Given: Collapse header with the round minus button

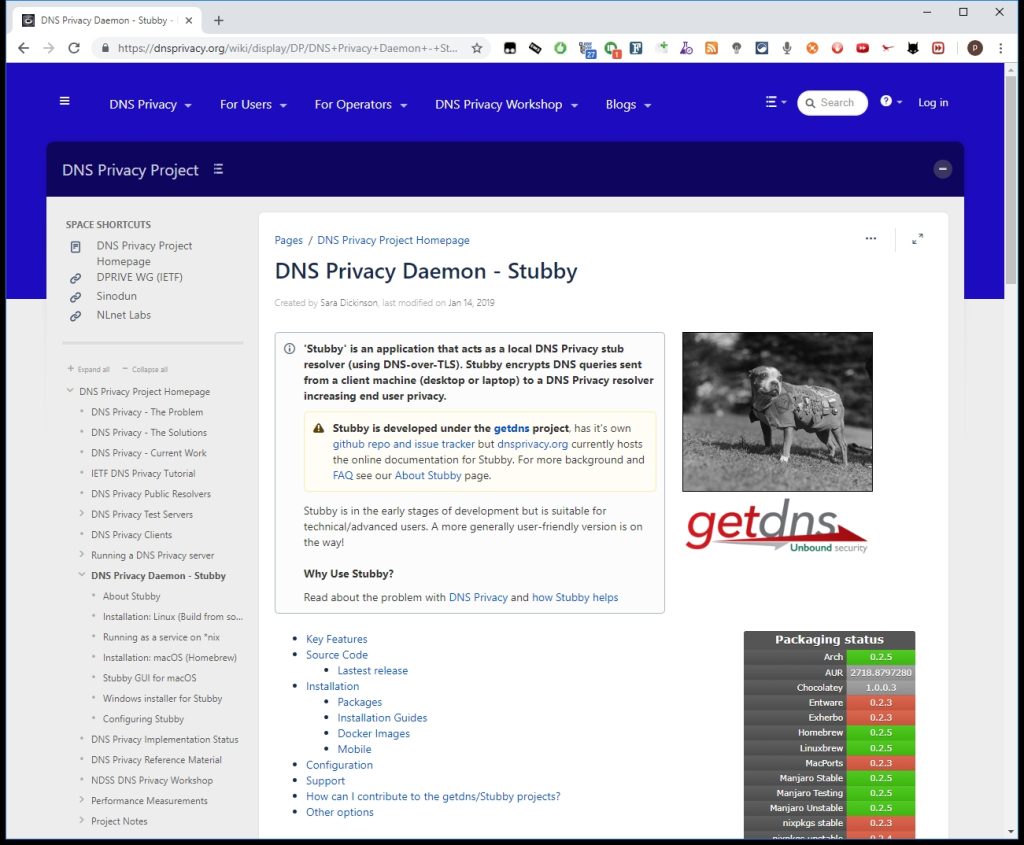Looking at the screenshot, I should (x=942, y=169).
